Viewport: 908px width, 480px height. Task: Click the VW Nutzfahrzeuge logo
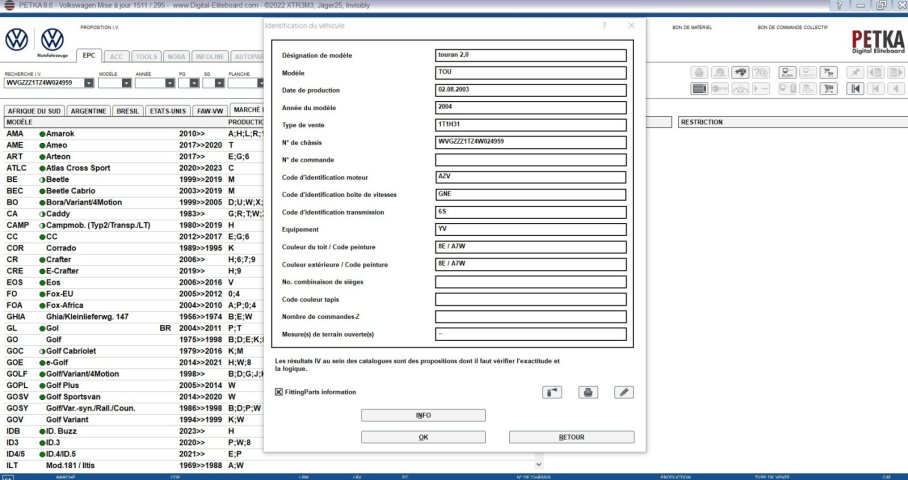click(x=52, y=42)
